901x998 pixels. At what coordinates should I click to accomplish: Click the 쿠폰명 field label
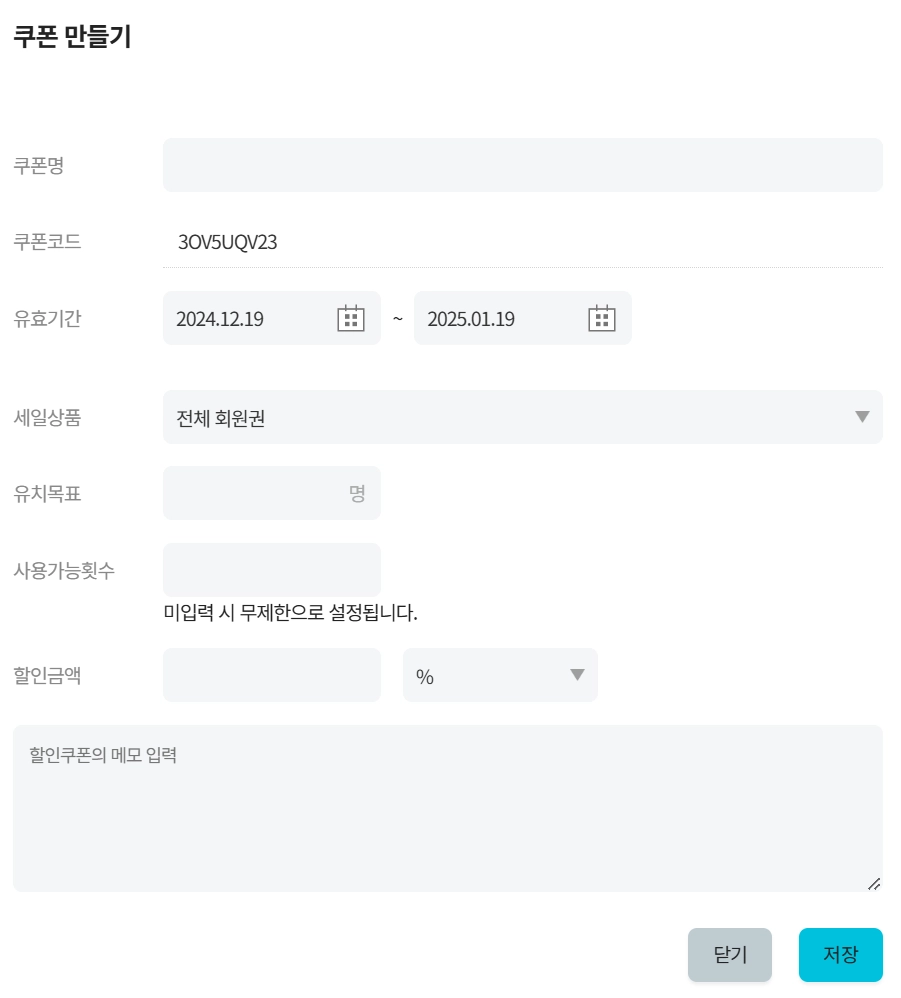(x=38, y=166)
